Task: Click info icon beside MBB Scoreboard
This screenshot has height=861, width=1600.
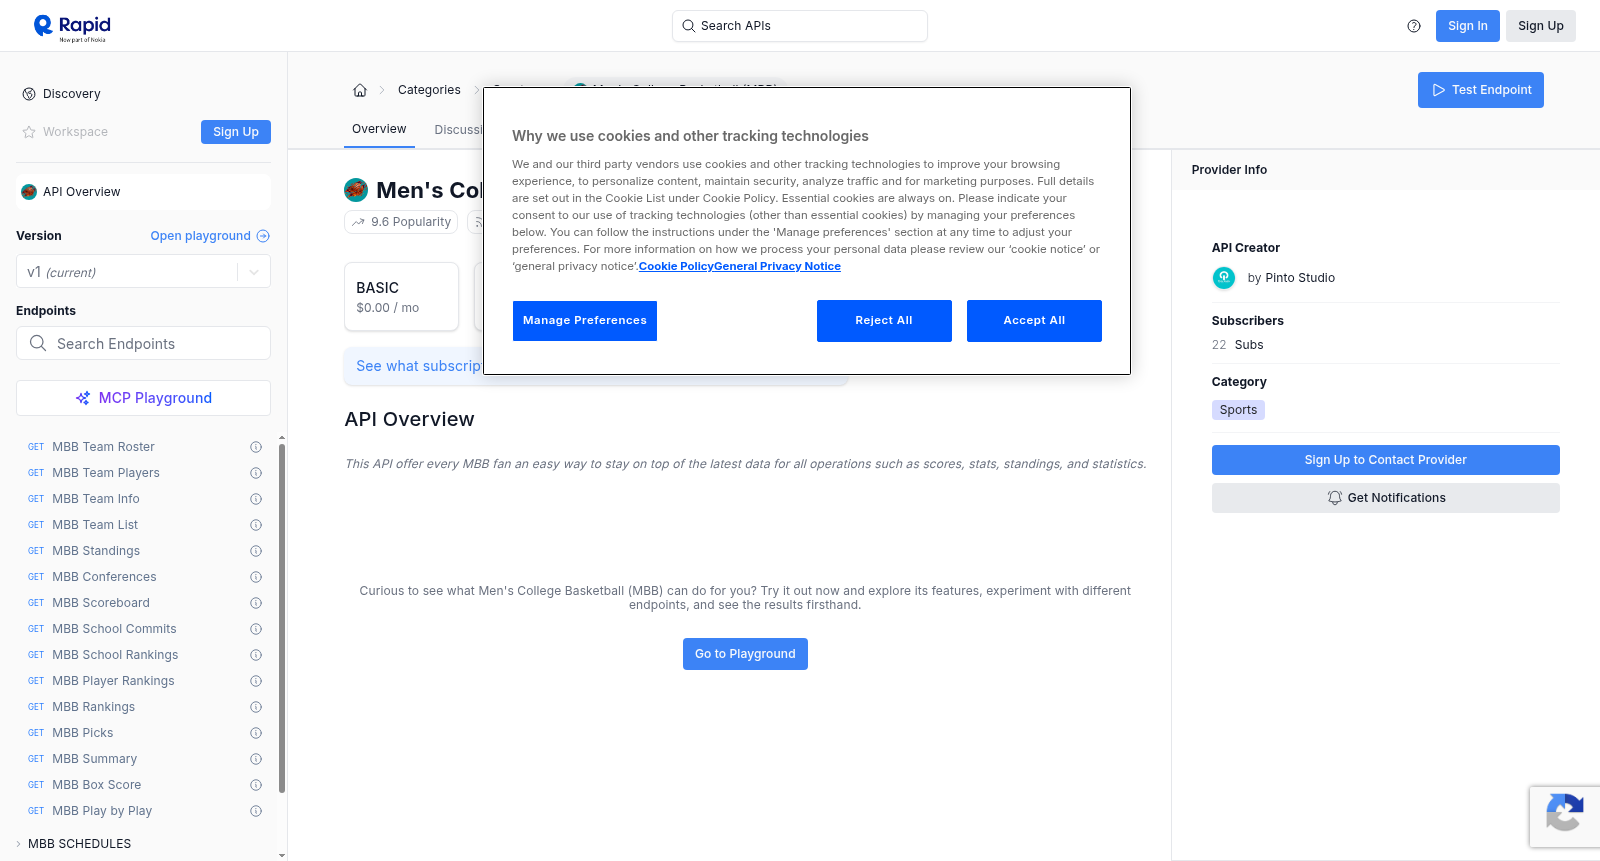Action: pos(256,603)
